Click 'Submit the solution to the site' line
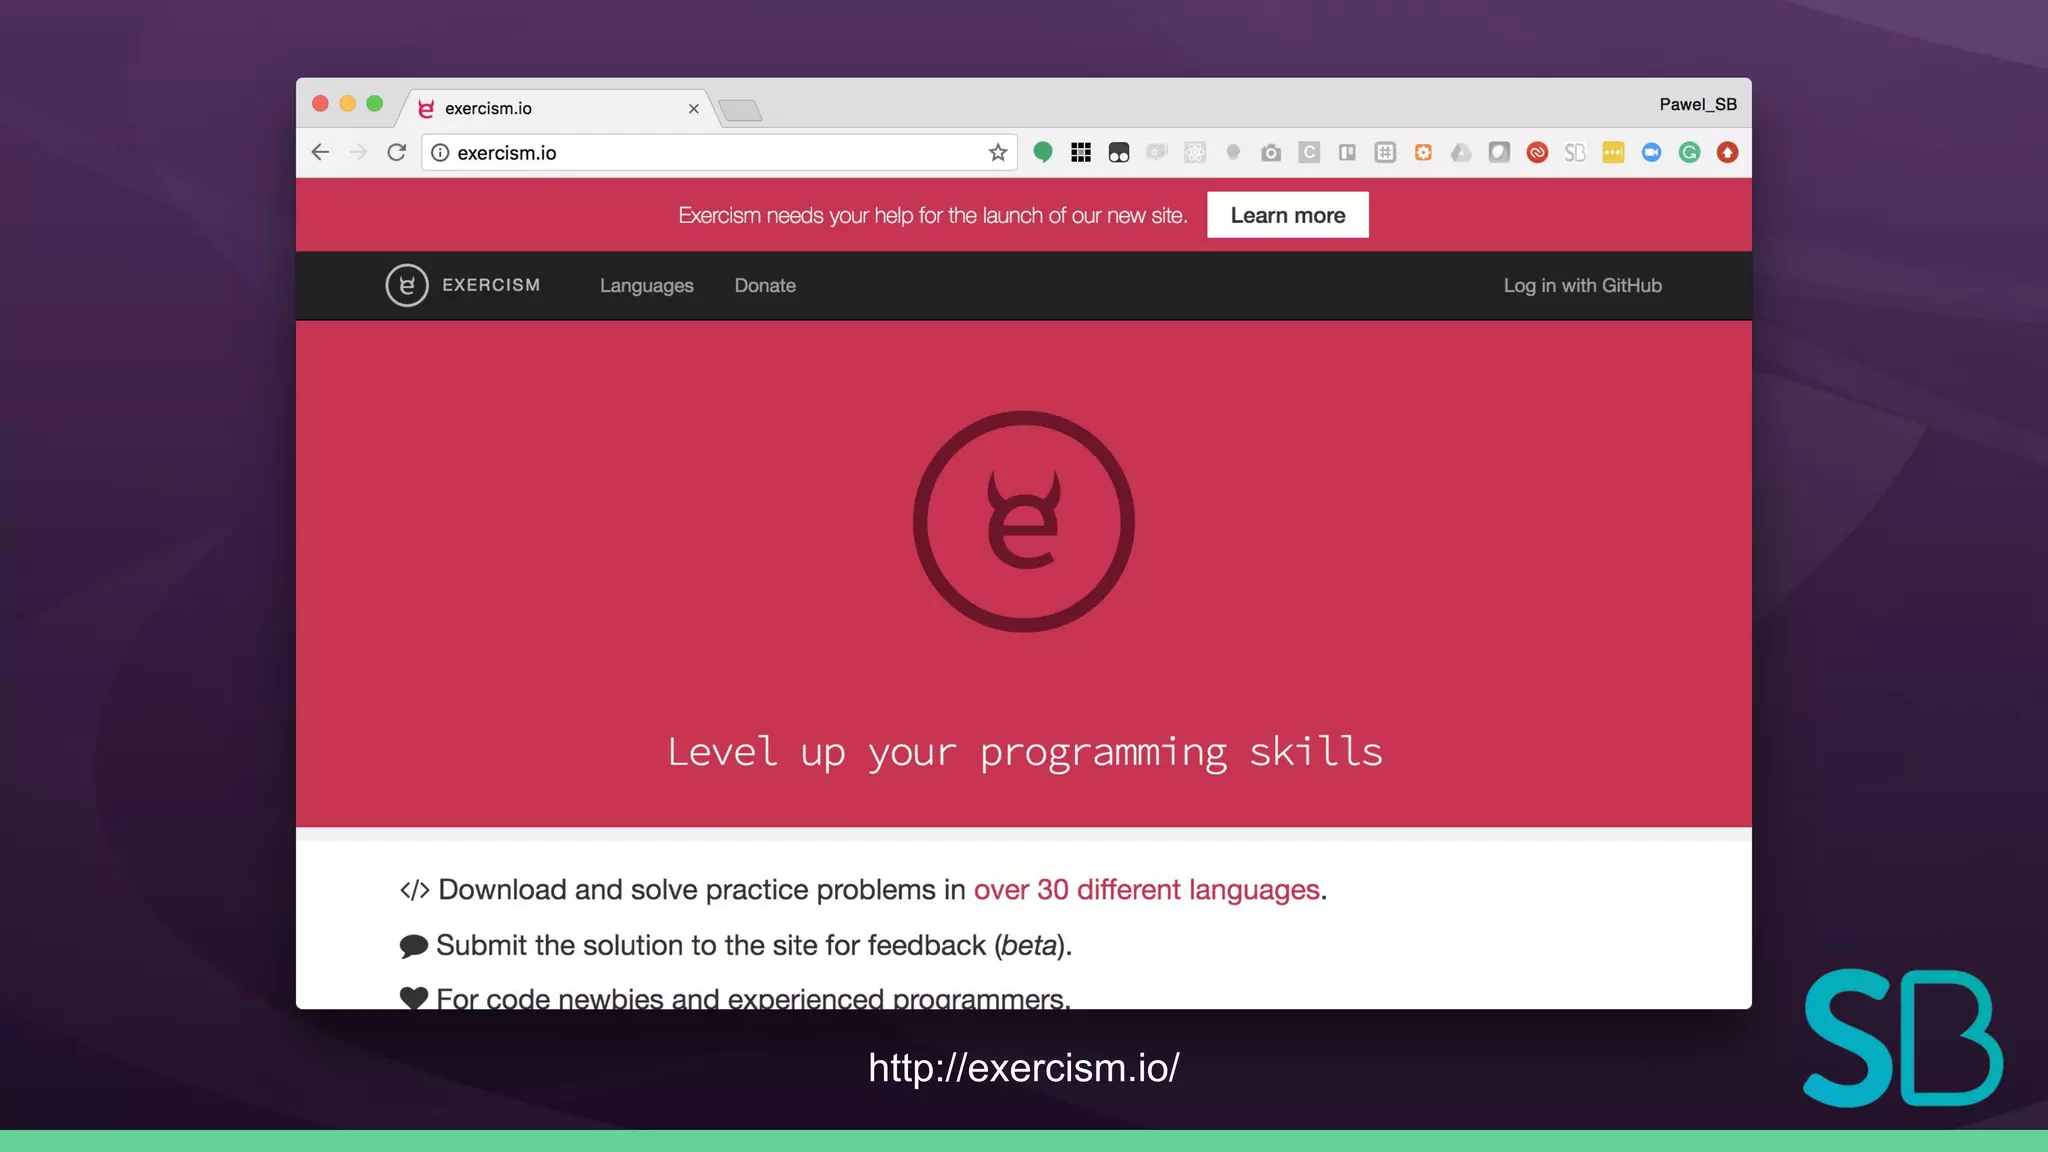Viewport: 2048px width, 1152px height. coord(754,945)
